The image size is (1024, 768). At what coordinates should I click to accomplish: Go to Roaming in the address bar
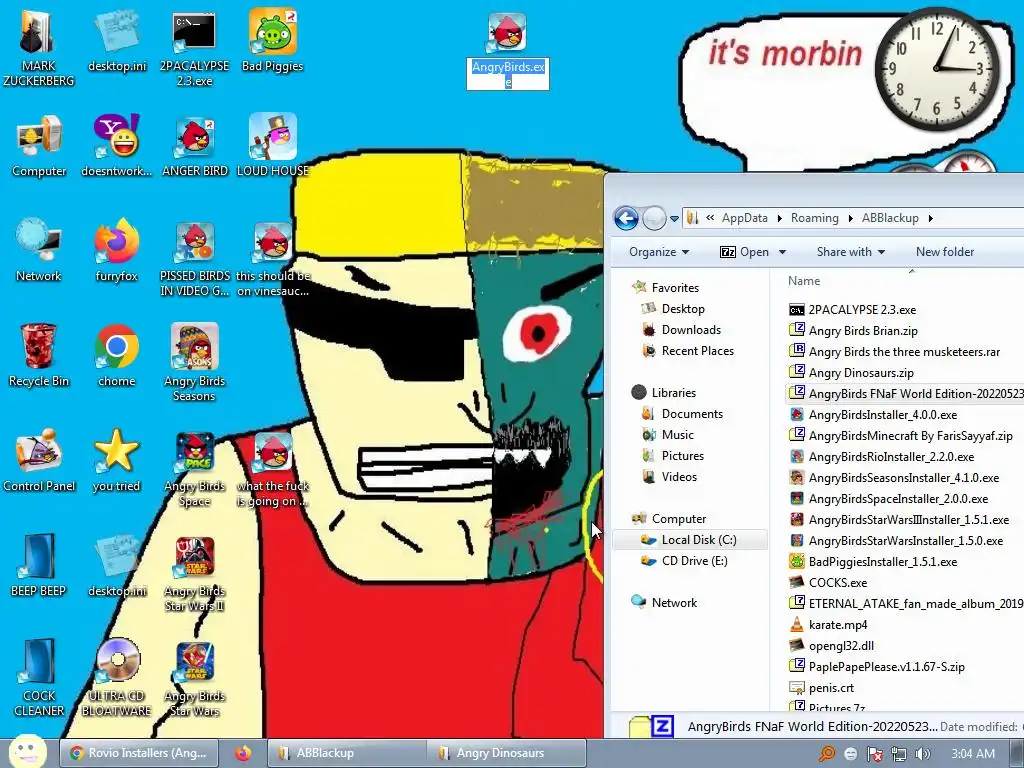tap(814, 218)
